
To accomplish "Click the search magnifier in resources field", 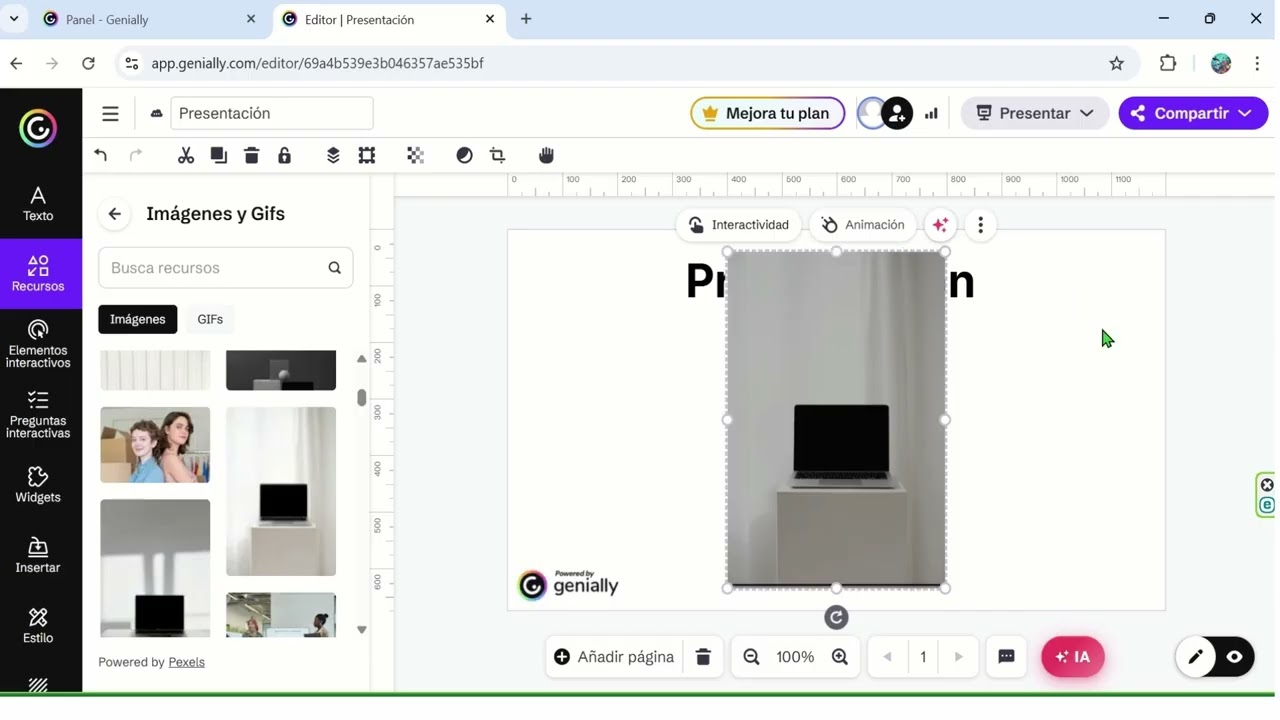I will click(335, 268).
